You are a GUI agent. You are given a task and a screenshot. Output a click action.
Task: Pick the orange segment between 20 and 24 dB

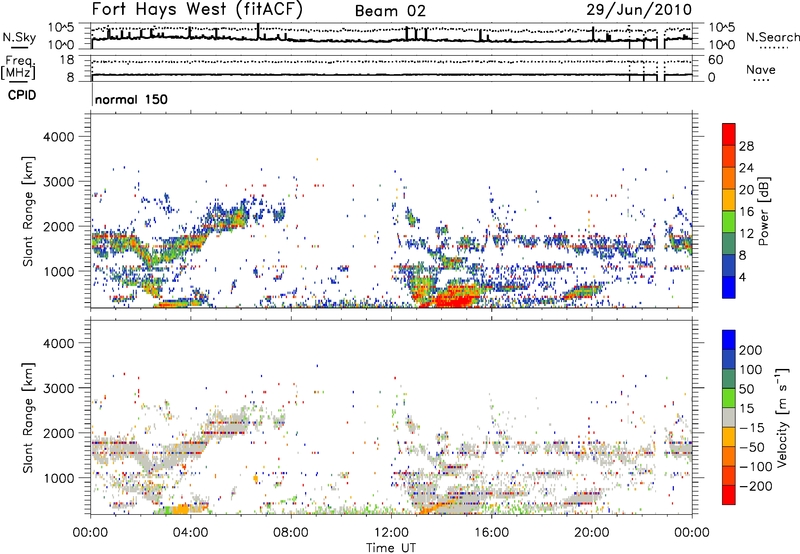pyautogui.click(x=729, y=178)
